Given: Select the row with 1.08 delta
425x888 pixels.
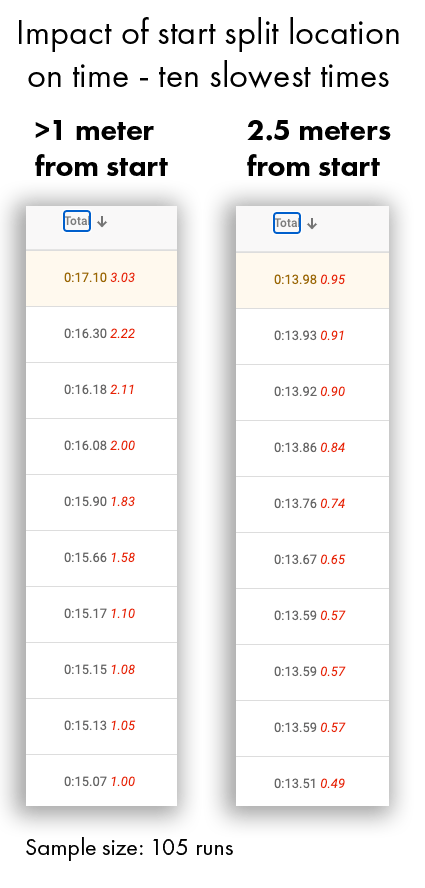Looking at the screenshot, I should click(x=101, y=671).
